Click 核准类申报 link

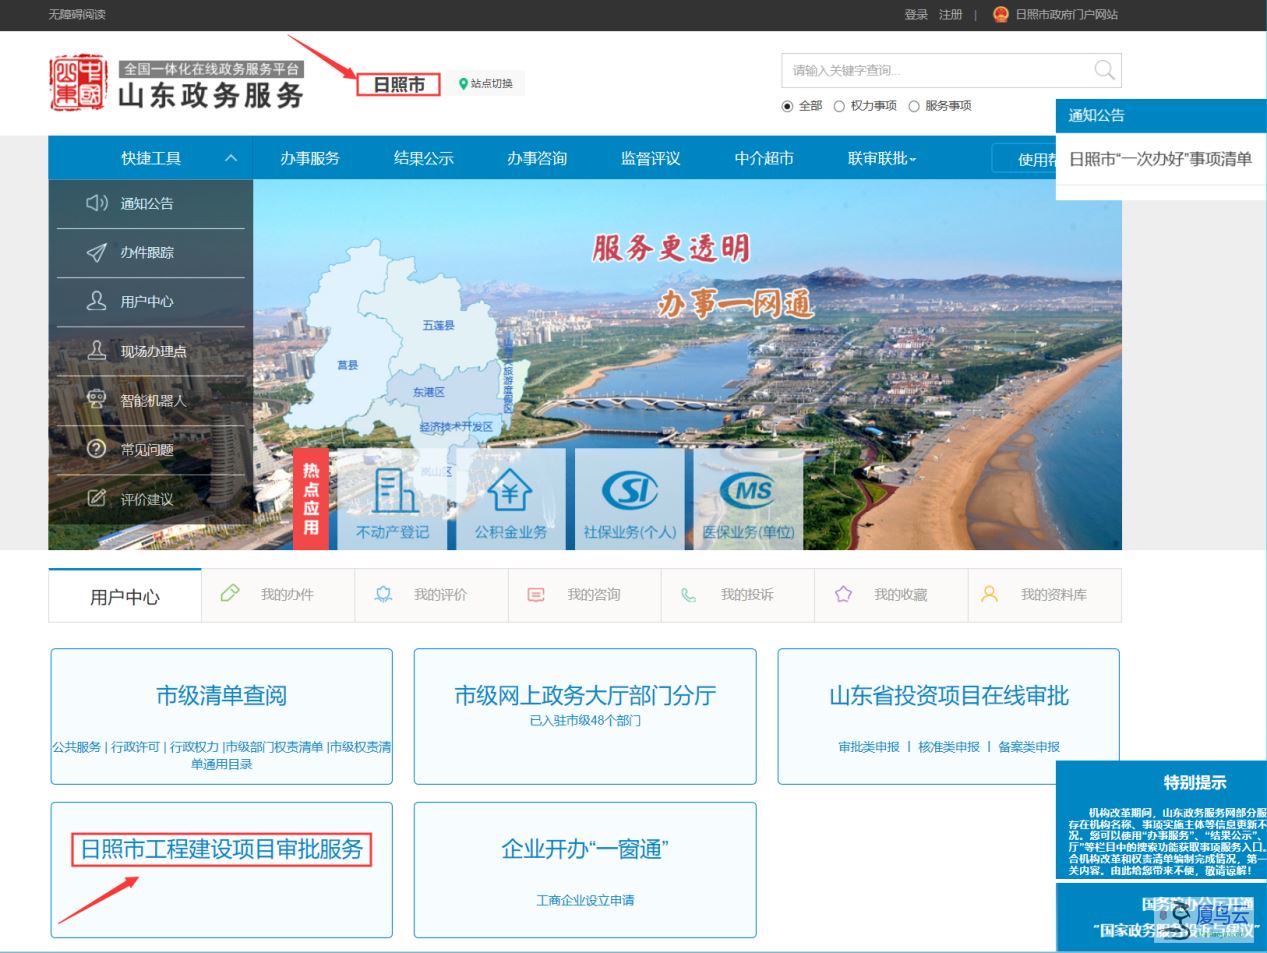pos(949,747)
